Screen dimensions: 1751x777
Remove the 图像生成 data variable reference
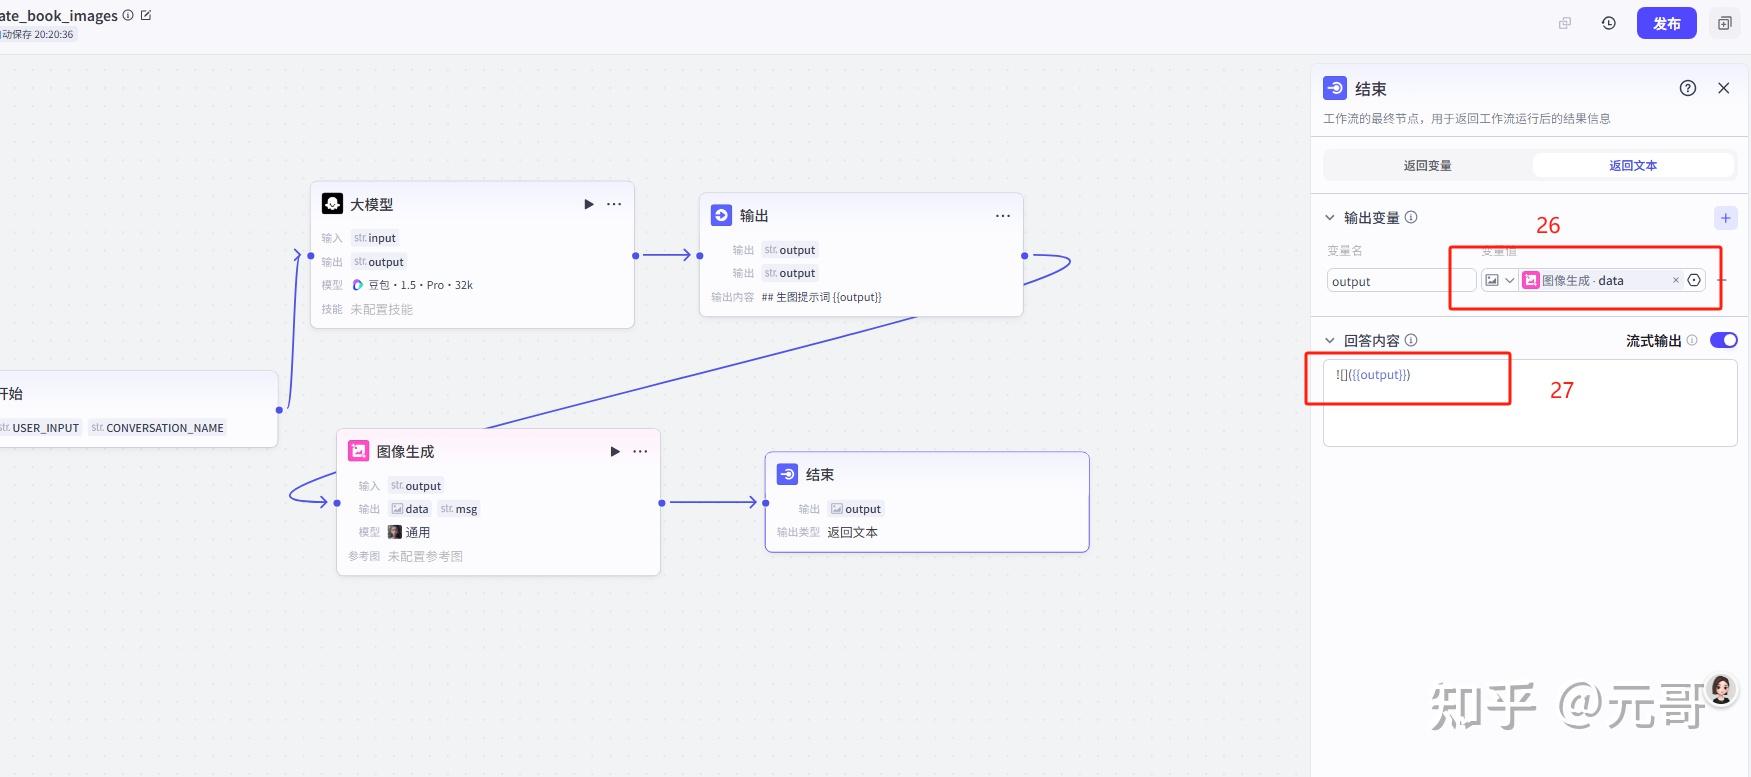pyautogui.click(x=1676, y=281)
